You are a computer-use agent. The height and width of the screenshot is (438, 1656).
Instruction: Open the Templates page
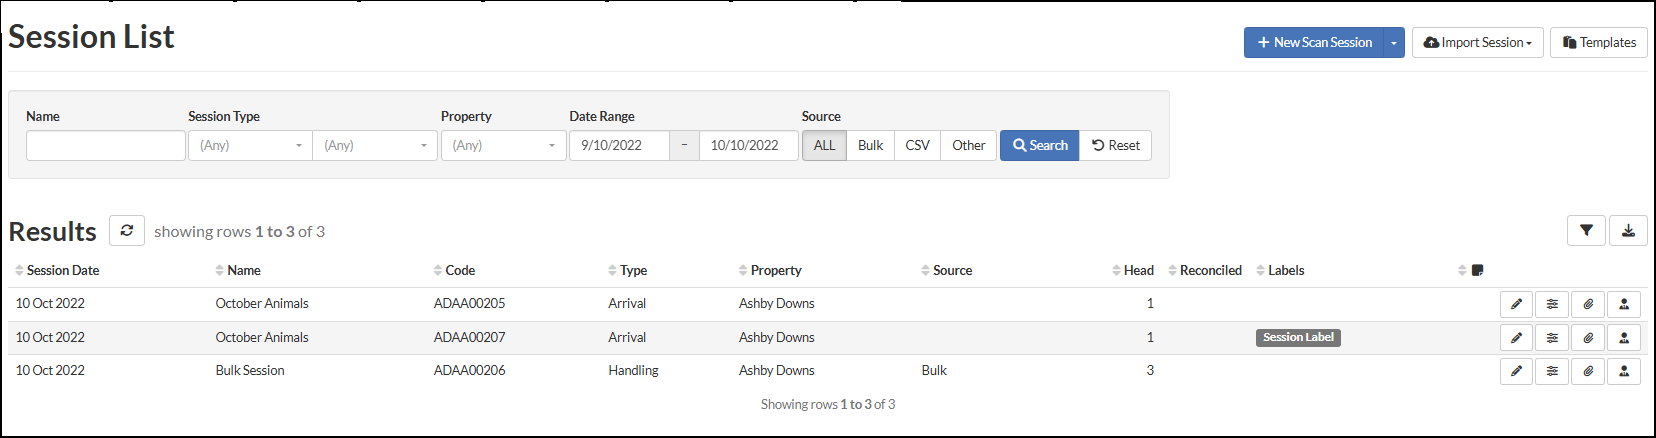(x=1598, y=43)
